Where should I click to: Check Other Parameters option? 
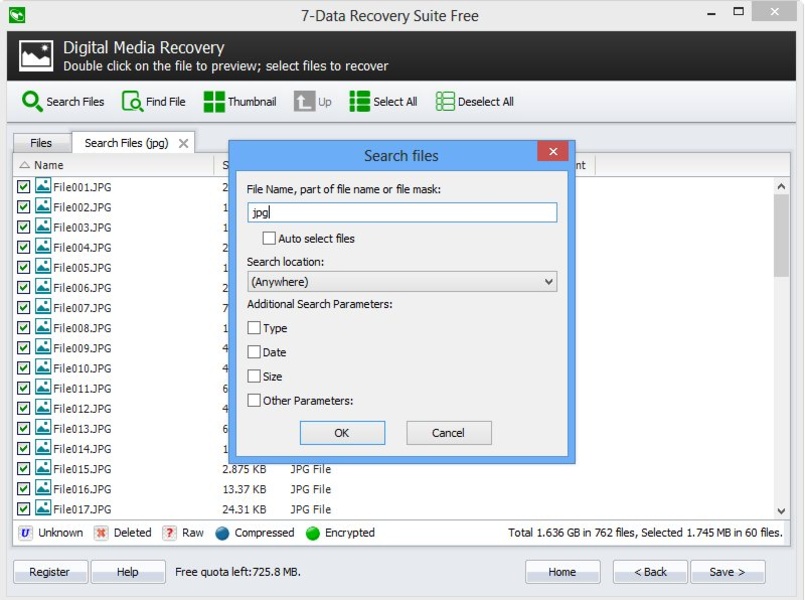(x=254, y=400)
